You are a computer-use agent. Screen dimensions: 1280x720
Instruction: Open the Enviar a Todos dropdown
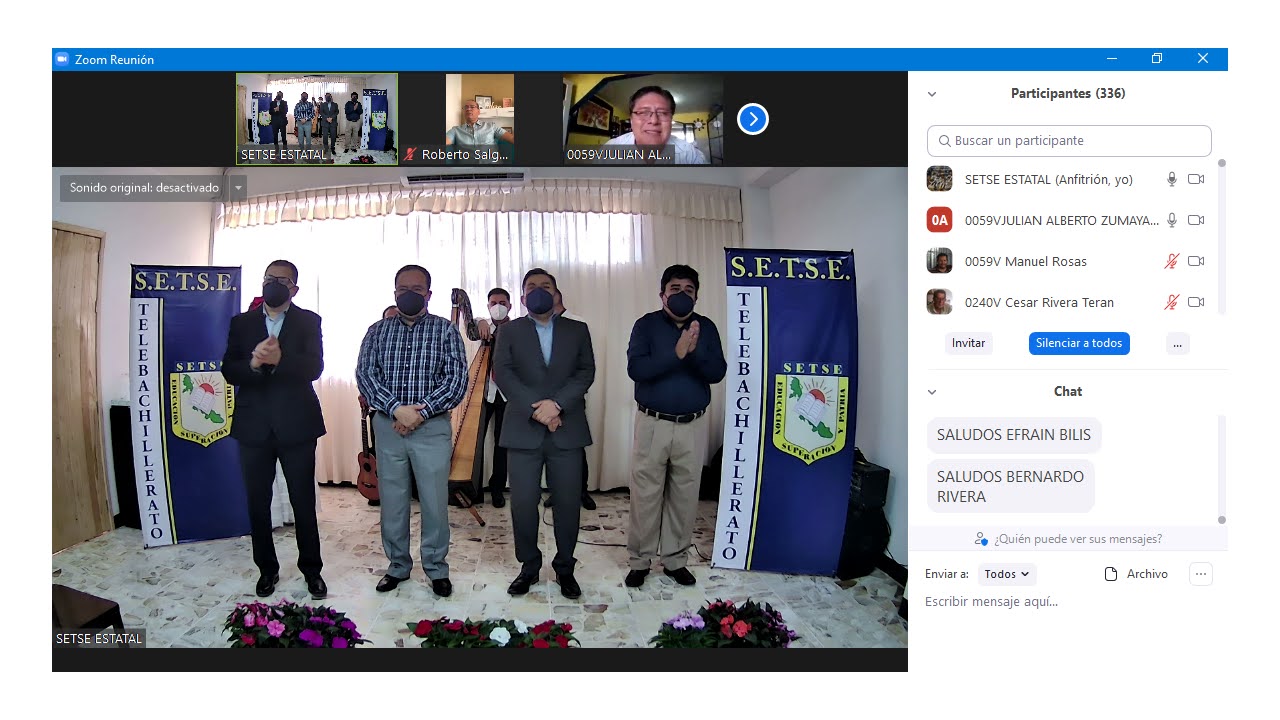coord(1007,574)
